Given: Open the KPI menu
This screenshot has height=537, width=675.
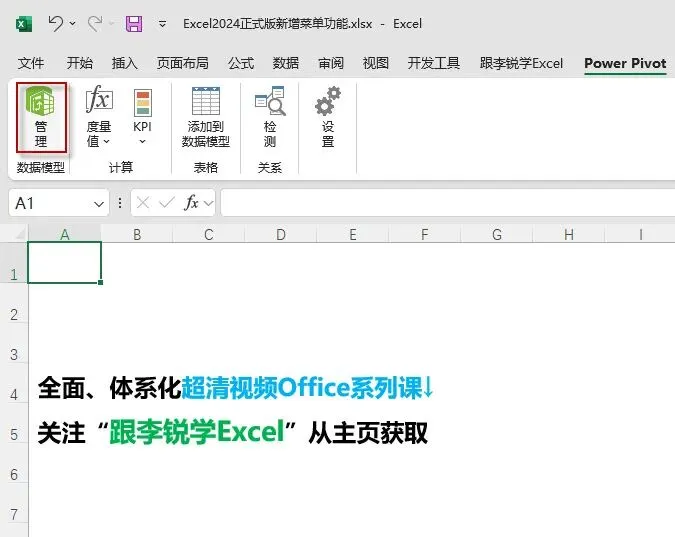Looking at the screenshot, I should [142, 117].
